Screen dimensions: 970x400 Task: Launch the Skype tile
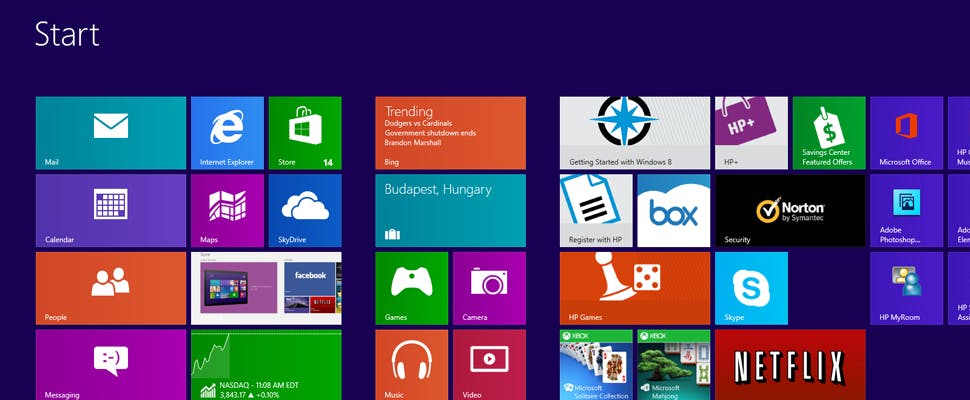pyautogui.click(x=752, y=288)
